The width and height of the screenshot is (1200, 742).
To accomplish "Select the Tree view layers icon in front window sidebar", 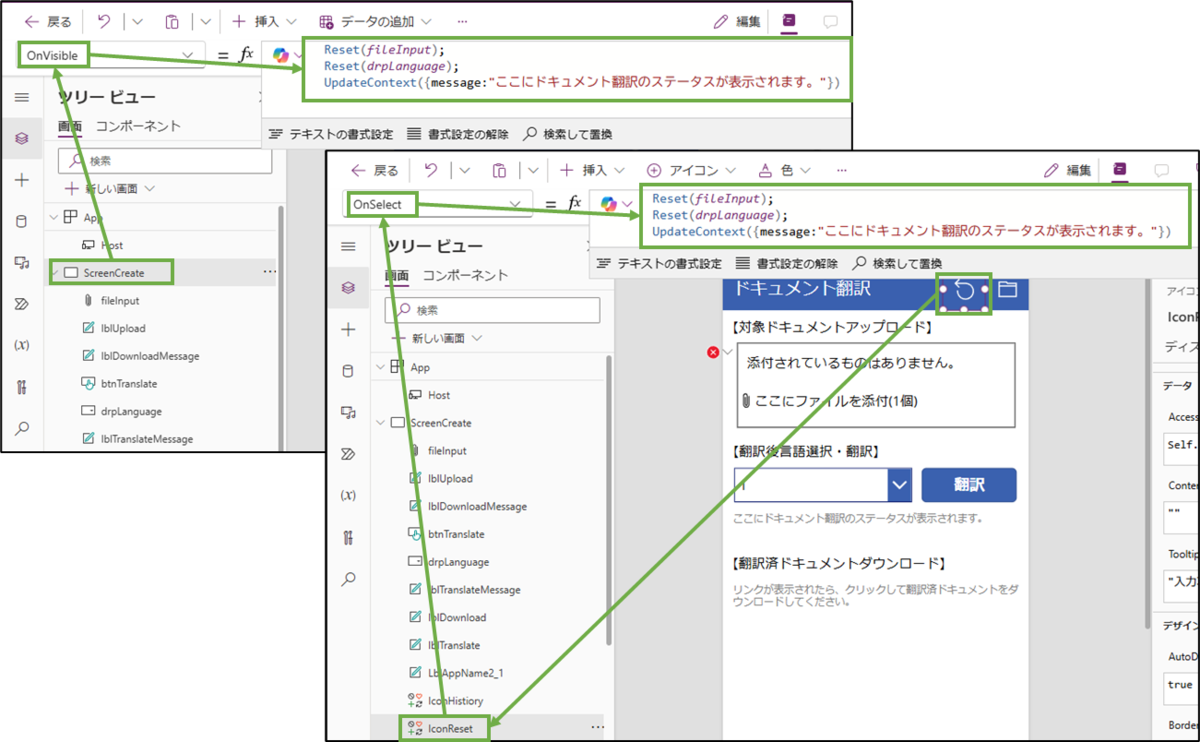I will (348, 288).
